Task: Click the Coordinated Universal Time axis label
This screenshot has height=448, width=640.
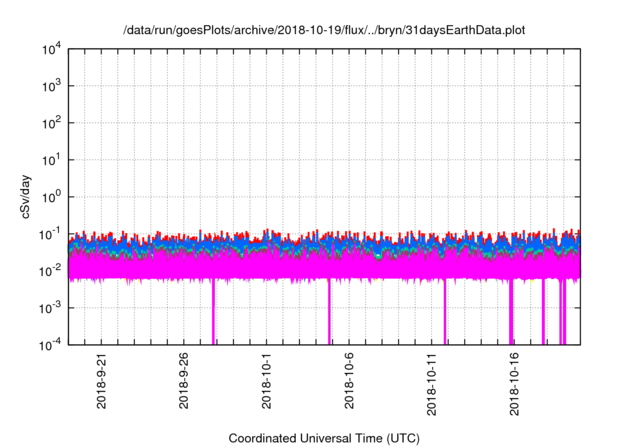Action: coord(324,438)
